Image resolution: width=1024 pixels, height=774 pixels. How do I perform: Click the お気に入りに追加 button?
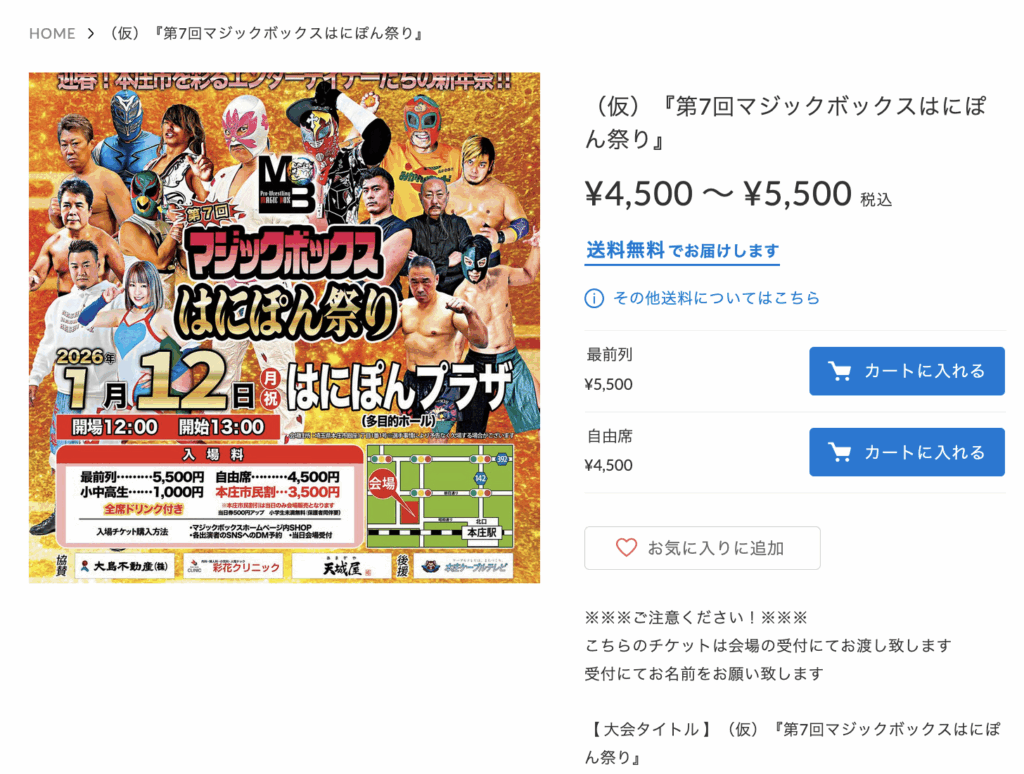(702, 548)
